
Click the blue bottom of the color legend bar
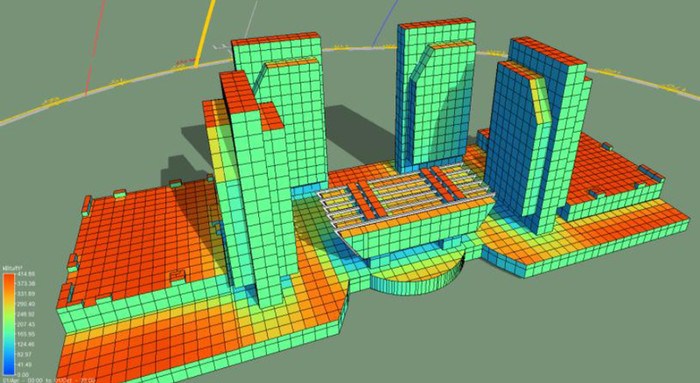tap(9, 368)
